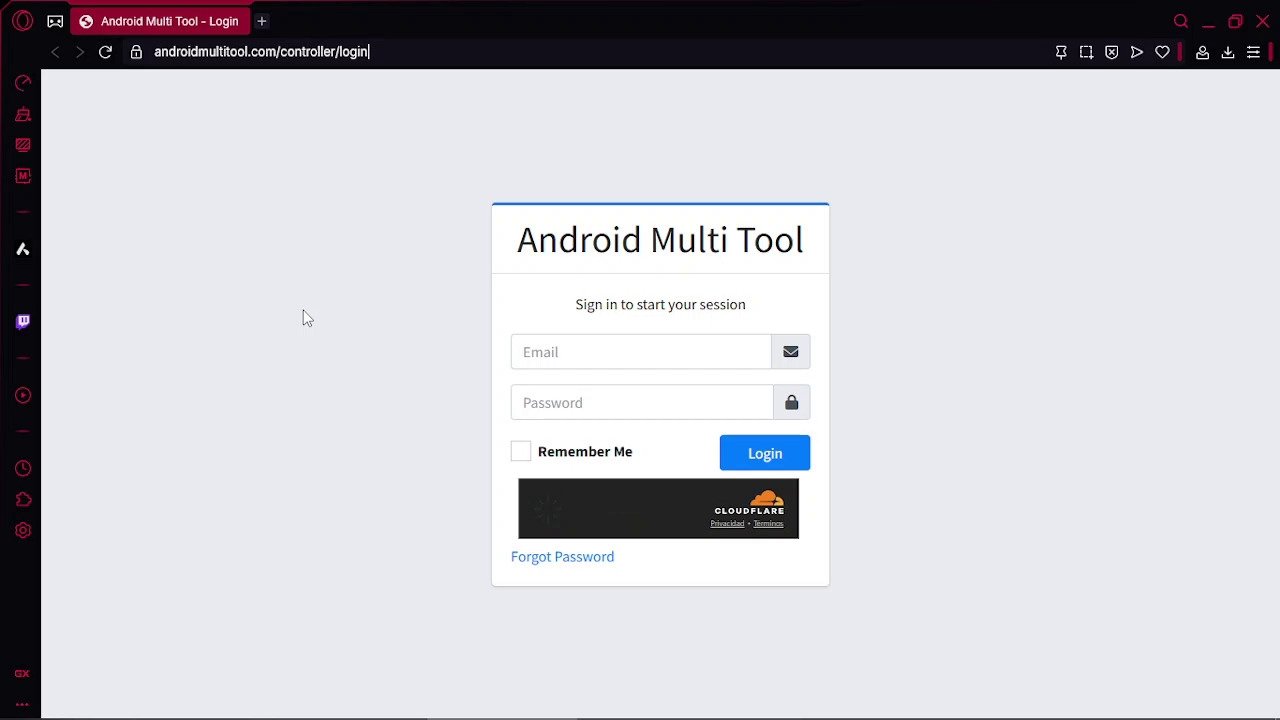Open the M-labeled icon in sidebar

(22, 176)
